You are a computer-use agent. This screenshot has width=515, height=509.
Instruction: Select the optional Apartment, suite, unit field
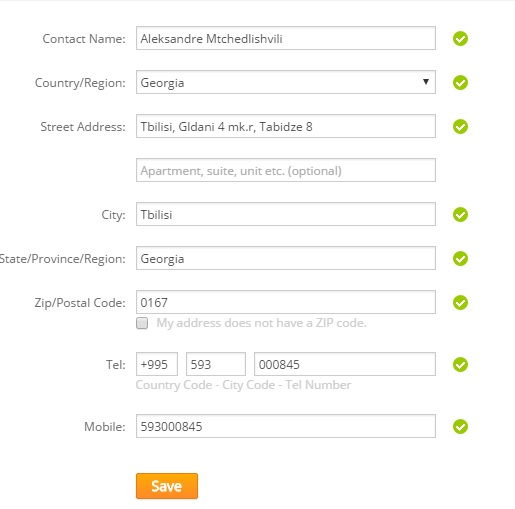[x=286, y=170]
